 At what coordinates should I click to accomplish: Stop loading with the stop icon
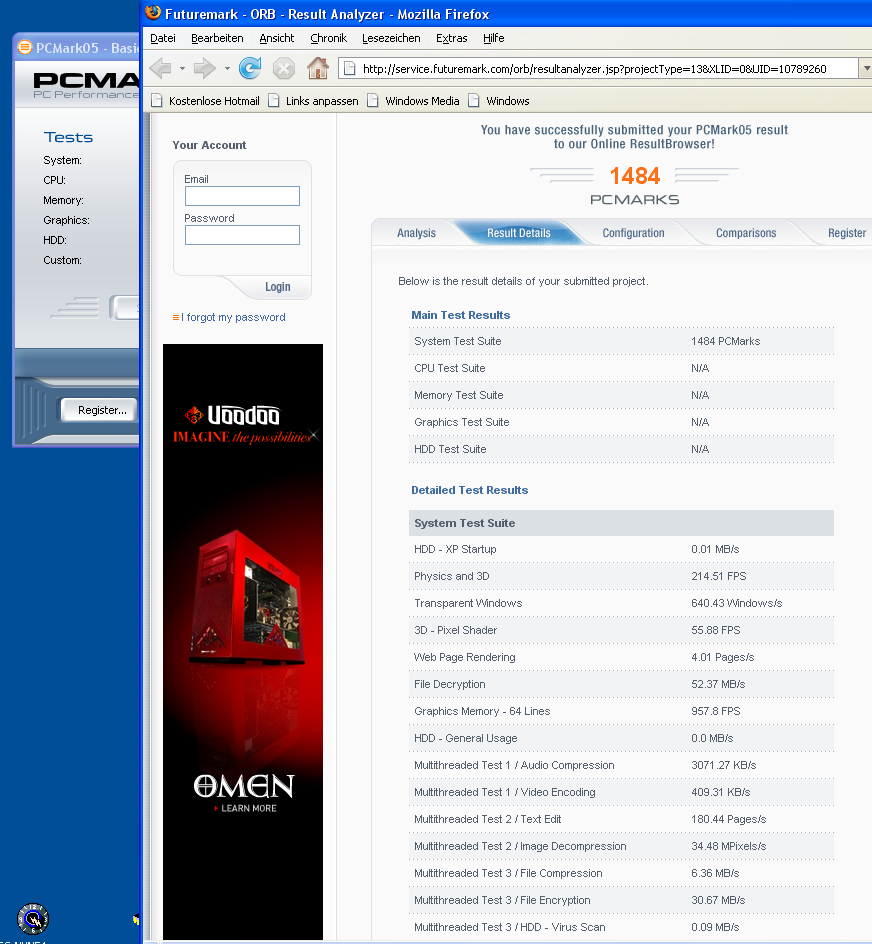coord(284,69)
